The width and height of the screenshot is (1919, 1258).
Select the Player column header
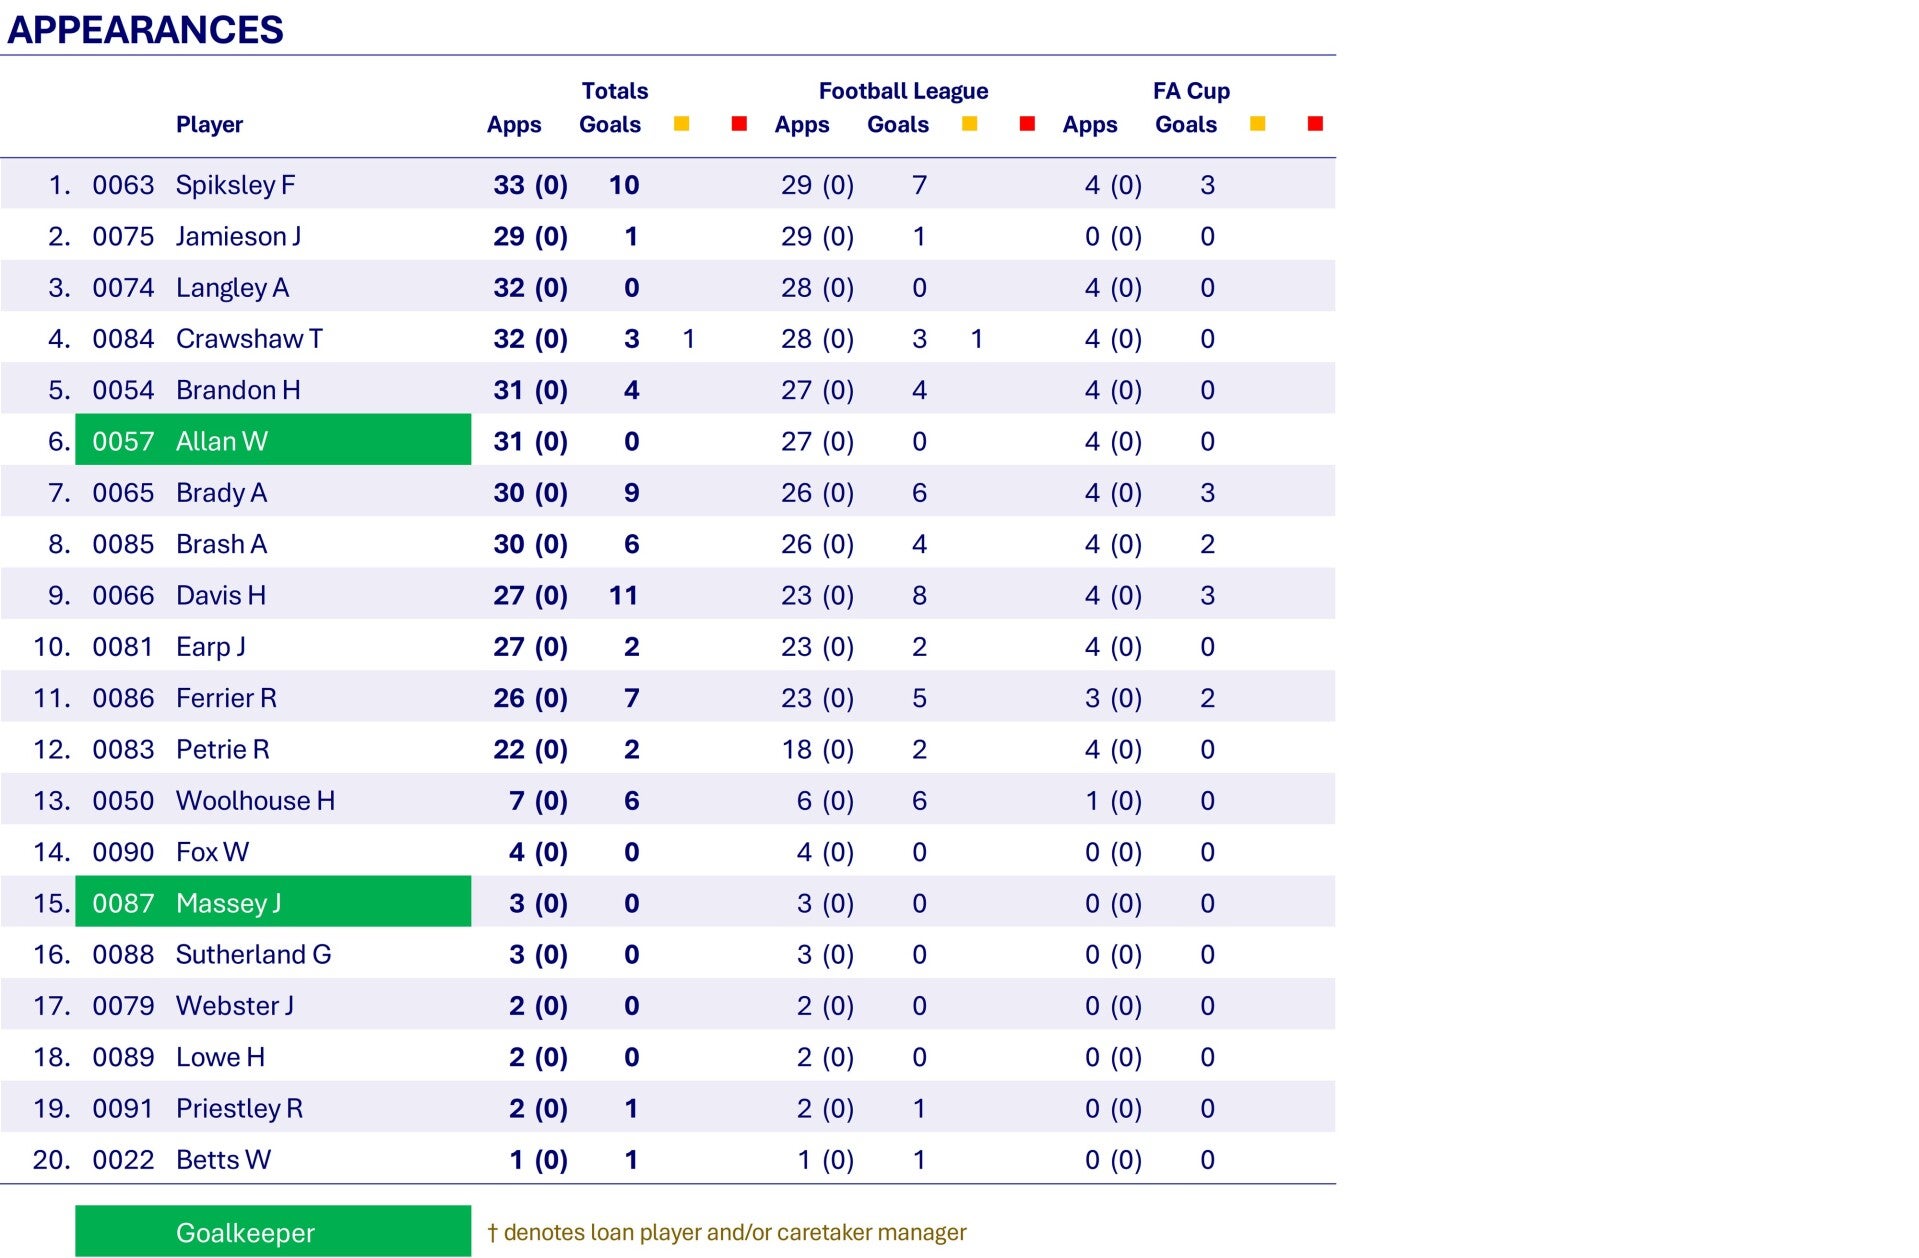point(209,125)
